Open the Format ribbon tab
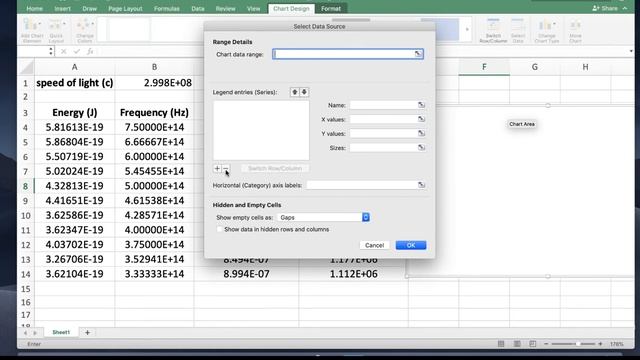This screenshot has width=640, height=360. [x=331, y=9]
